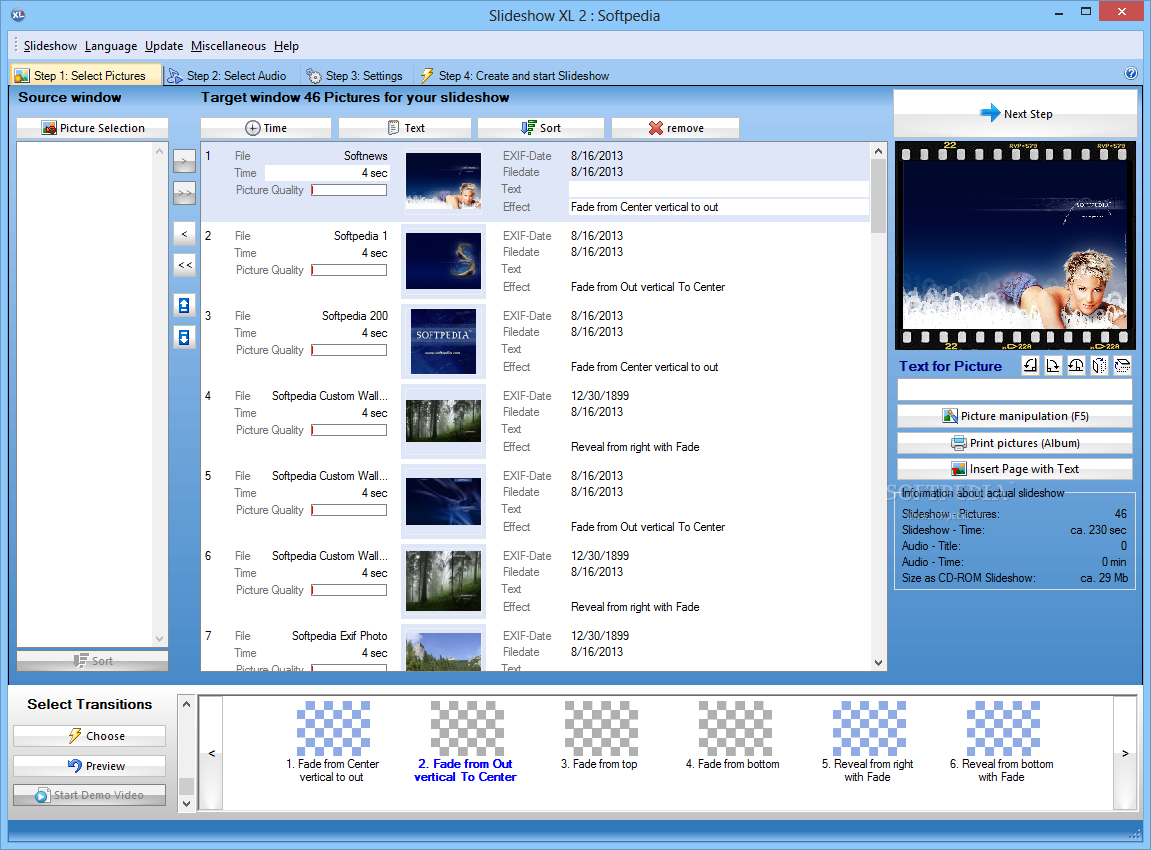
Task: Preview the selected transition
Action: pos(90,766)
